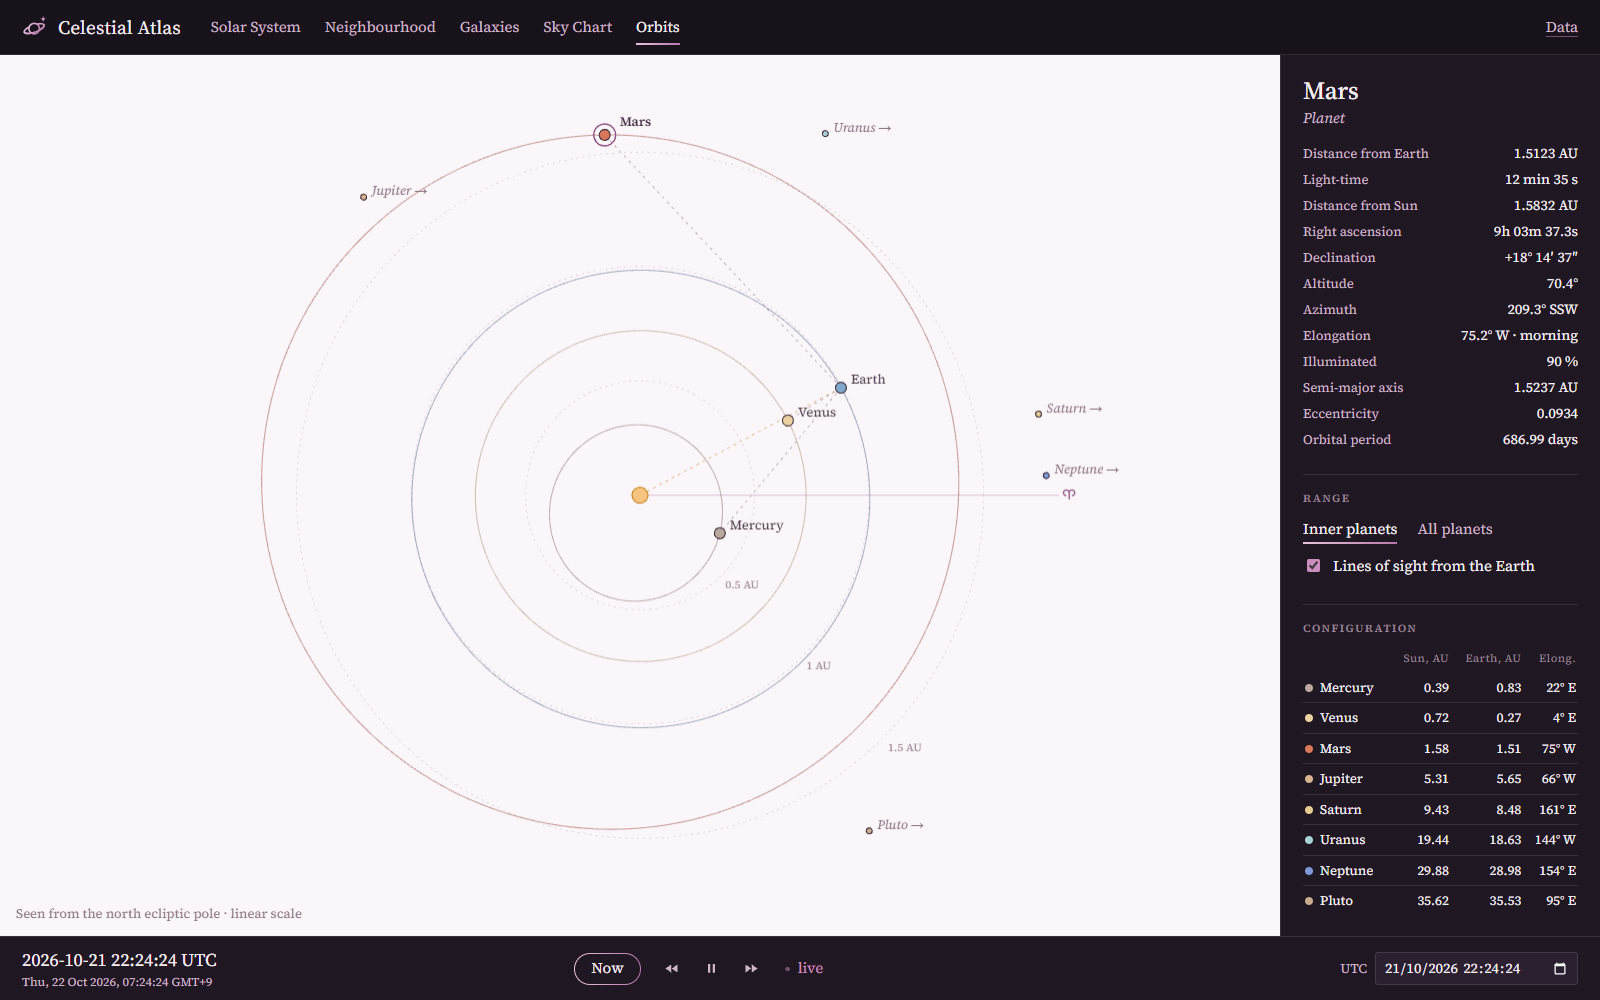This screenshot has width=1600, height=1000.
Task: Select Neptune row in configuration table
Action: click(1440, 871)
